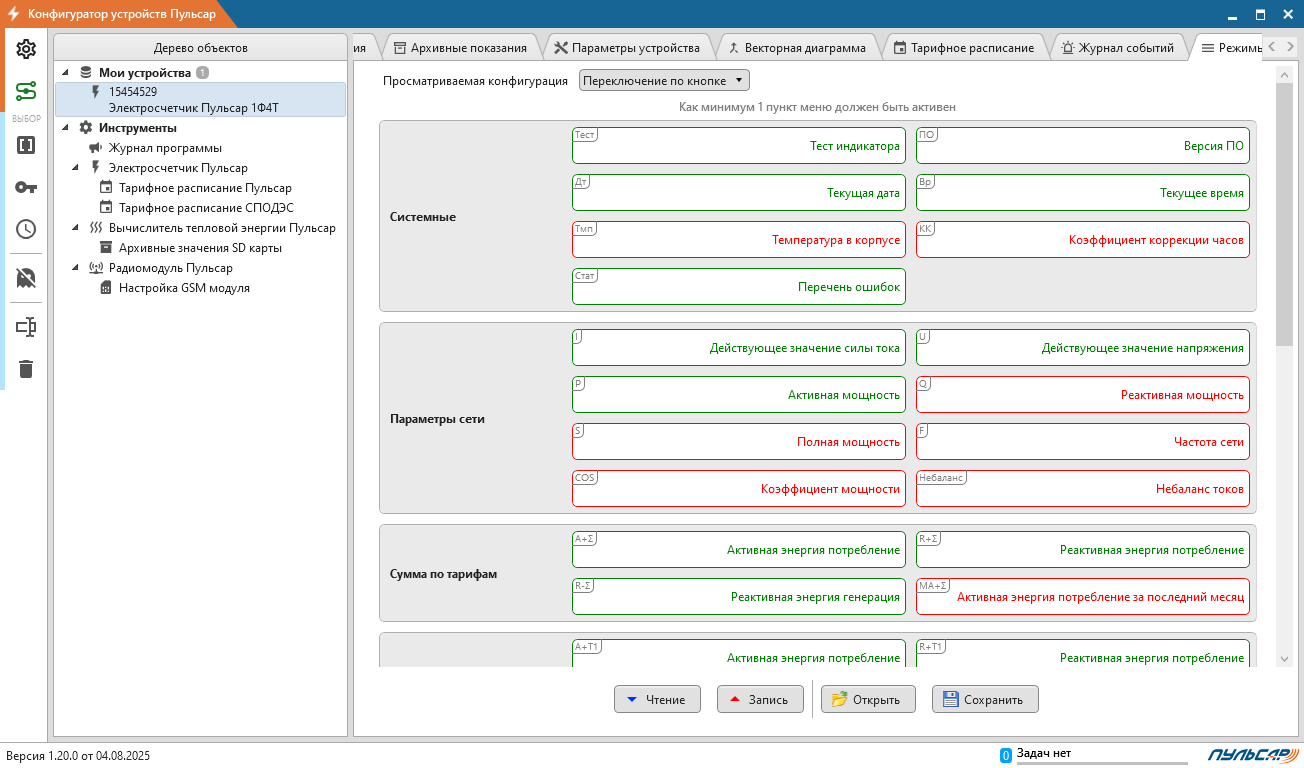The image size is (1304, 768).
Task: Toggle the Действующее значение напряжения item
Action: point(1083,348)
